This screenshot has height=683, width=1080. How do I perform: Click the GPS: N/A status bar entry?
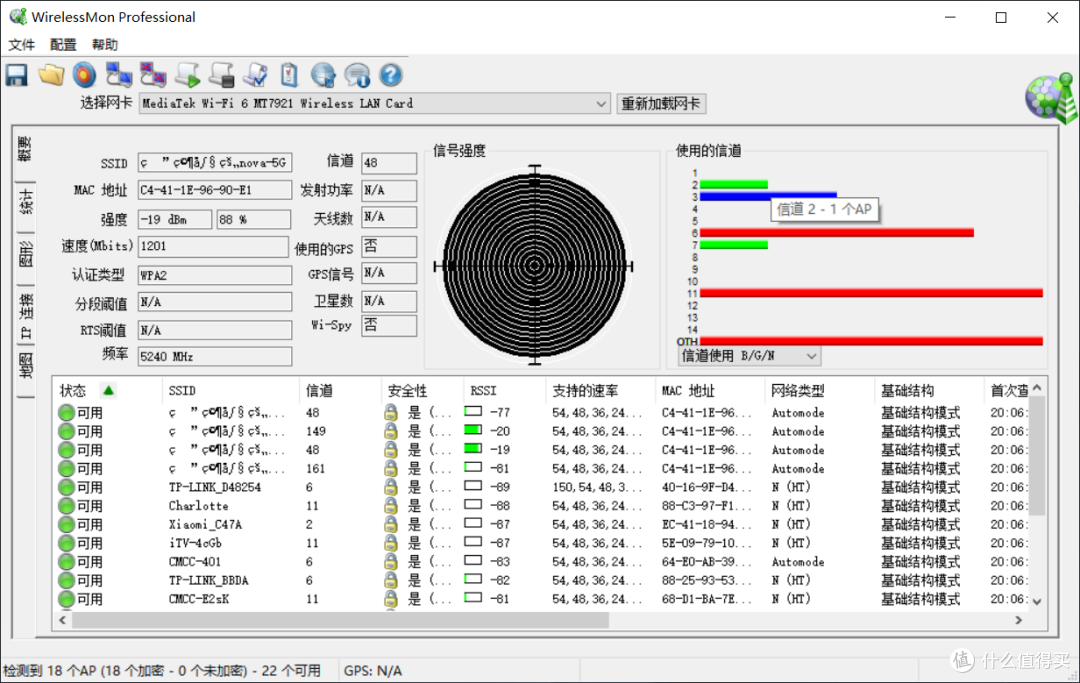point(373,671)
